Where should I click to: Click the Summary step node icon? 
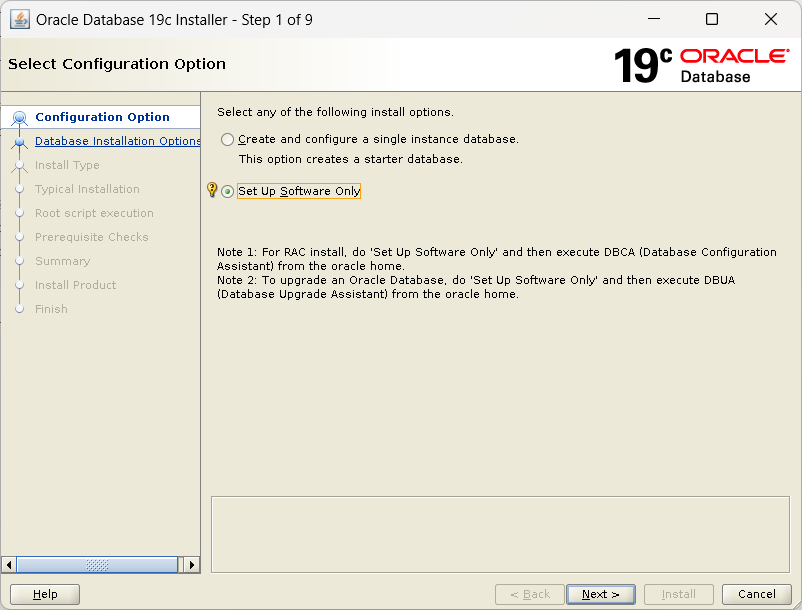tap(19, 261)
